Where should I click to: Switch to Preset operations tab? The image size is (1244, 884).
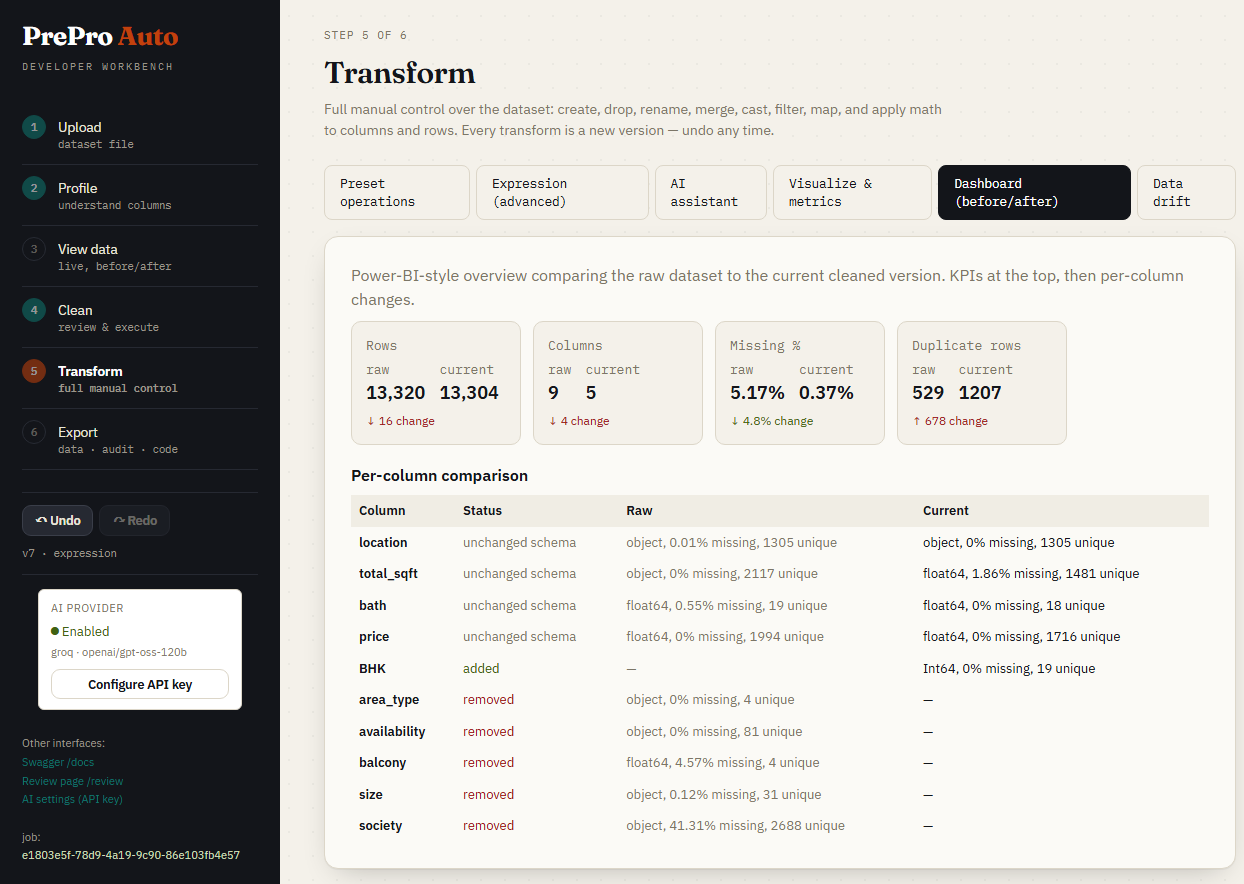[x=397, y=192]
